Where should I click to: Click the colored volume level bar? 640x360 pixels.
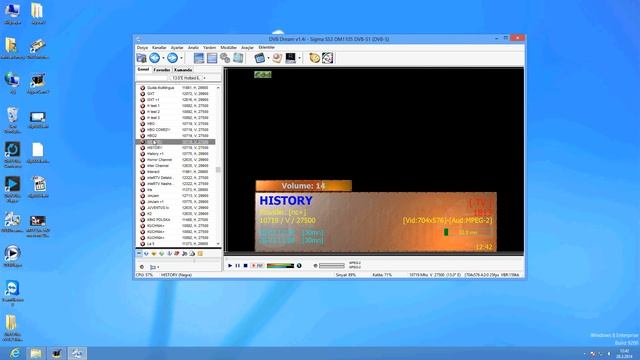pyautogui.click(x=280, y=266)
